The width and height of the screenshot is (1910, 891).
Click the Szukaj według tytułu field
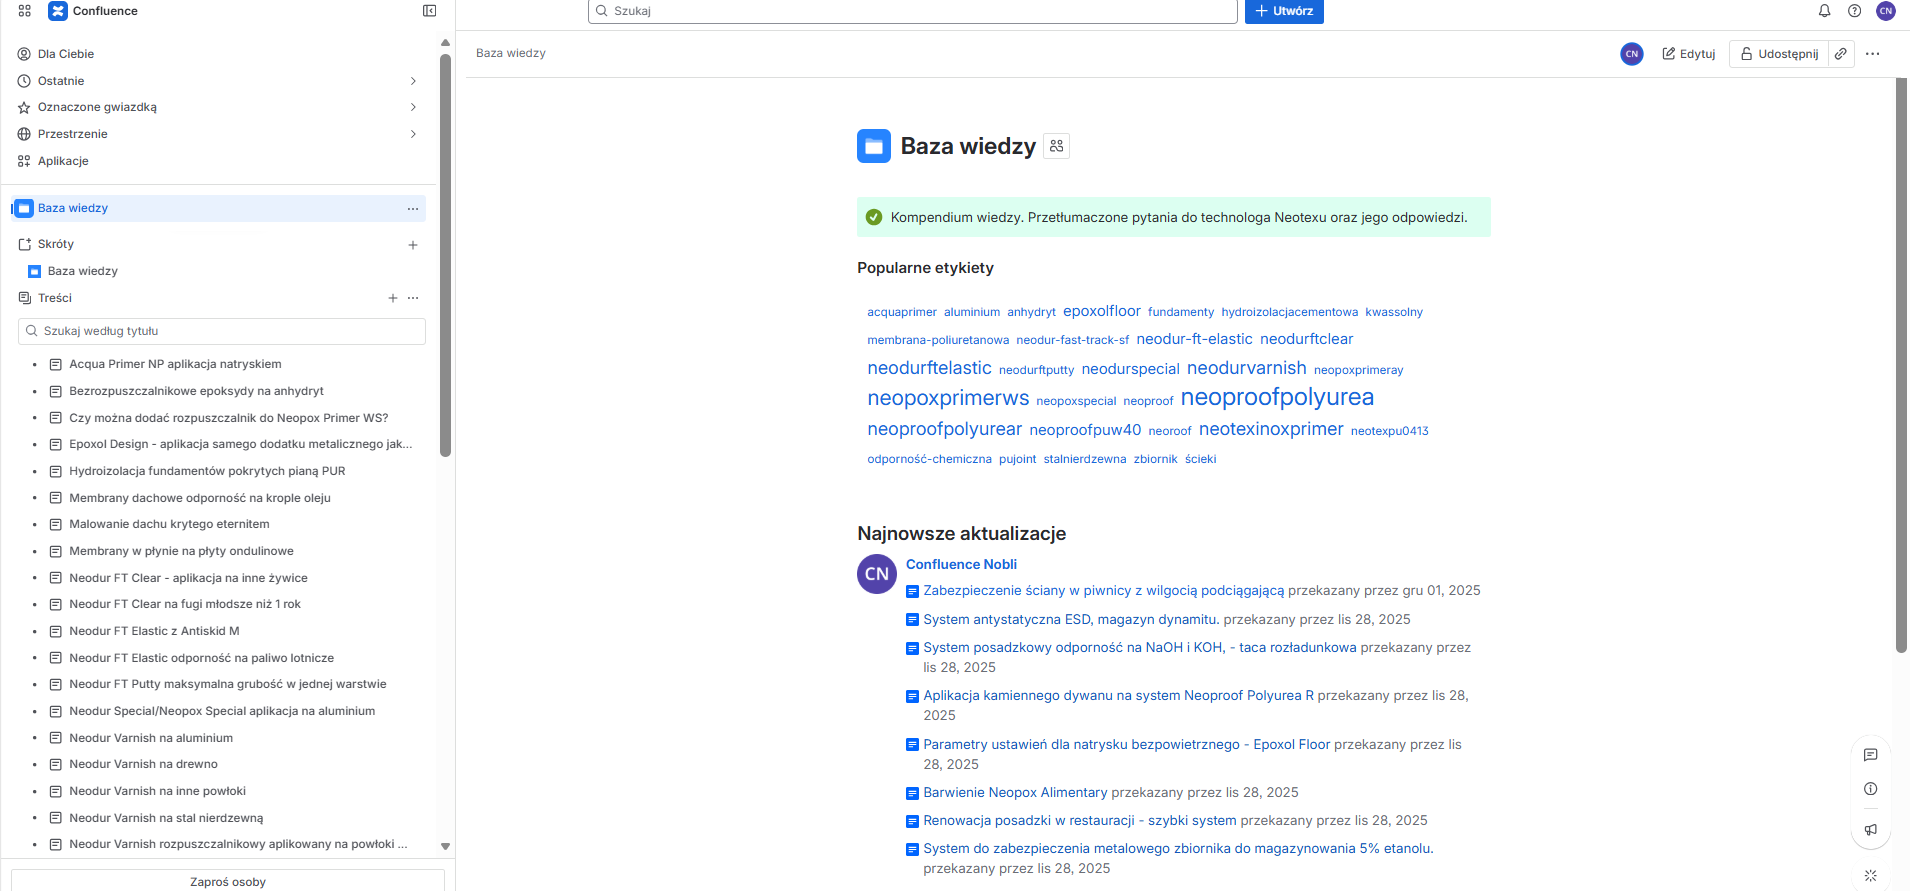222,331
